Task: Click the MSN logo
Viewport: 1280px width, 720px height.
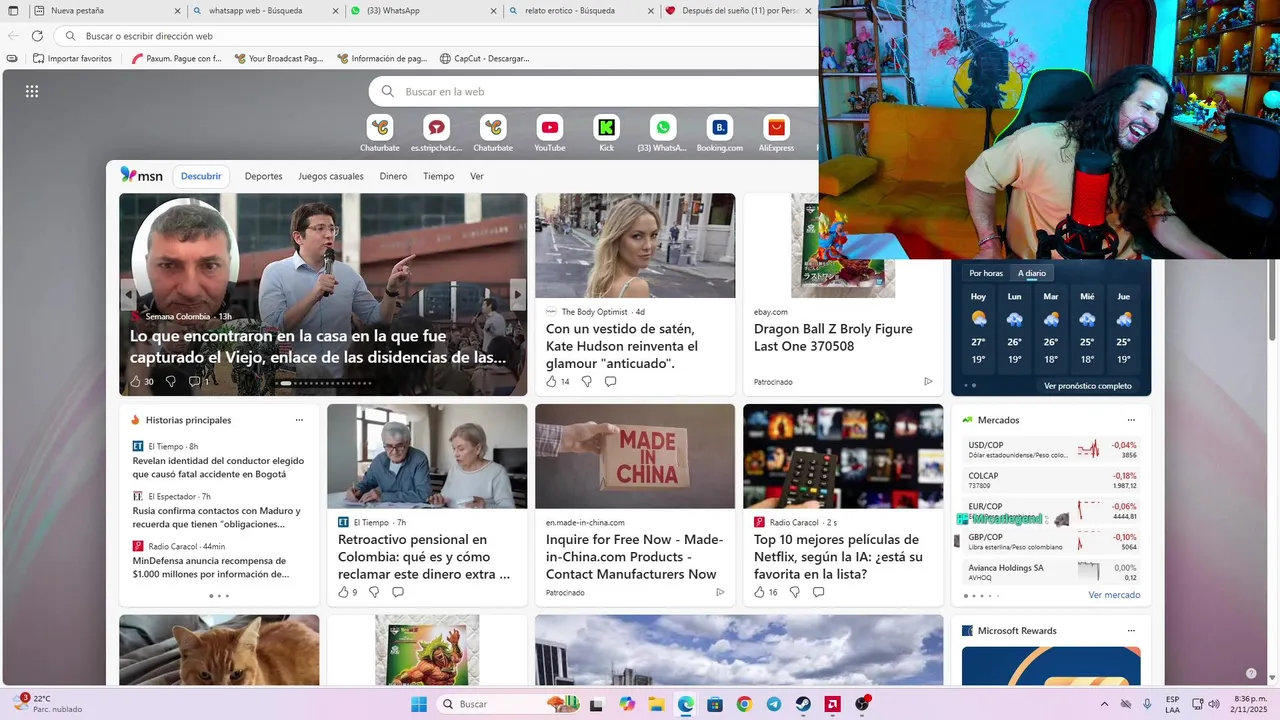Action: point(141,175)
